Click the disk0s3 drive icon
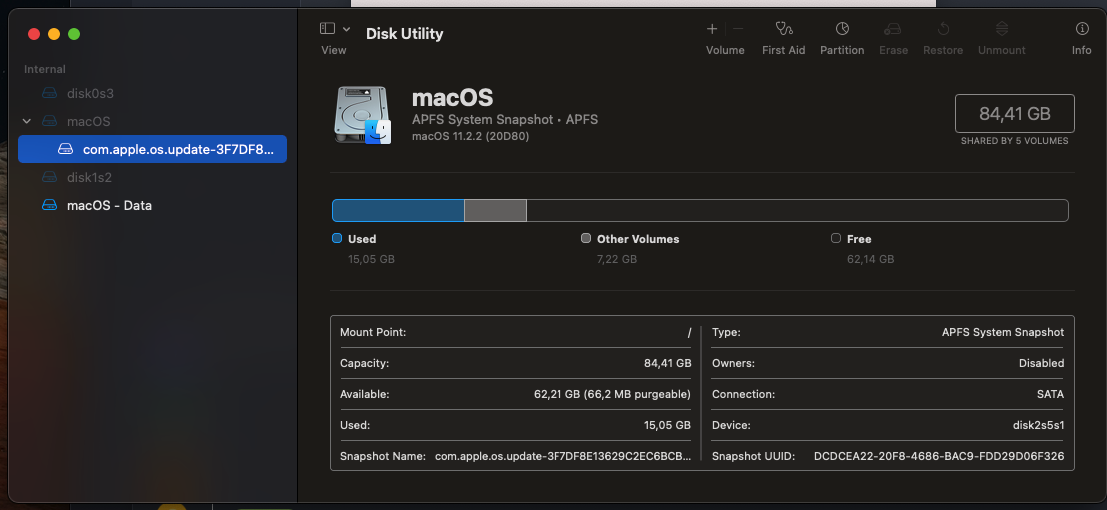The height and width of the screenshot is (510, 1107). [x=49, y=93]
